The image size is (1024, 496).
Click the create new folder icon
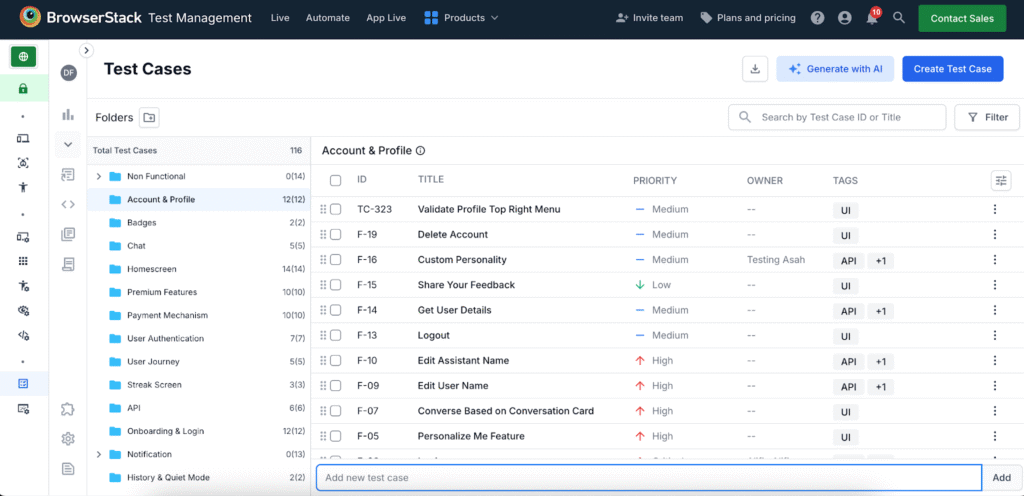pos(149,118)
